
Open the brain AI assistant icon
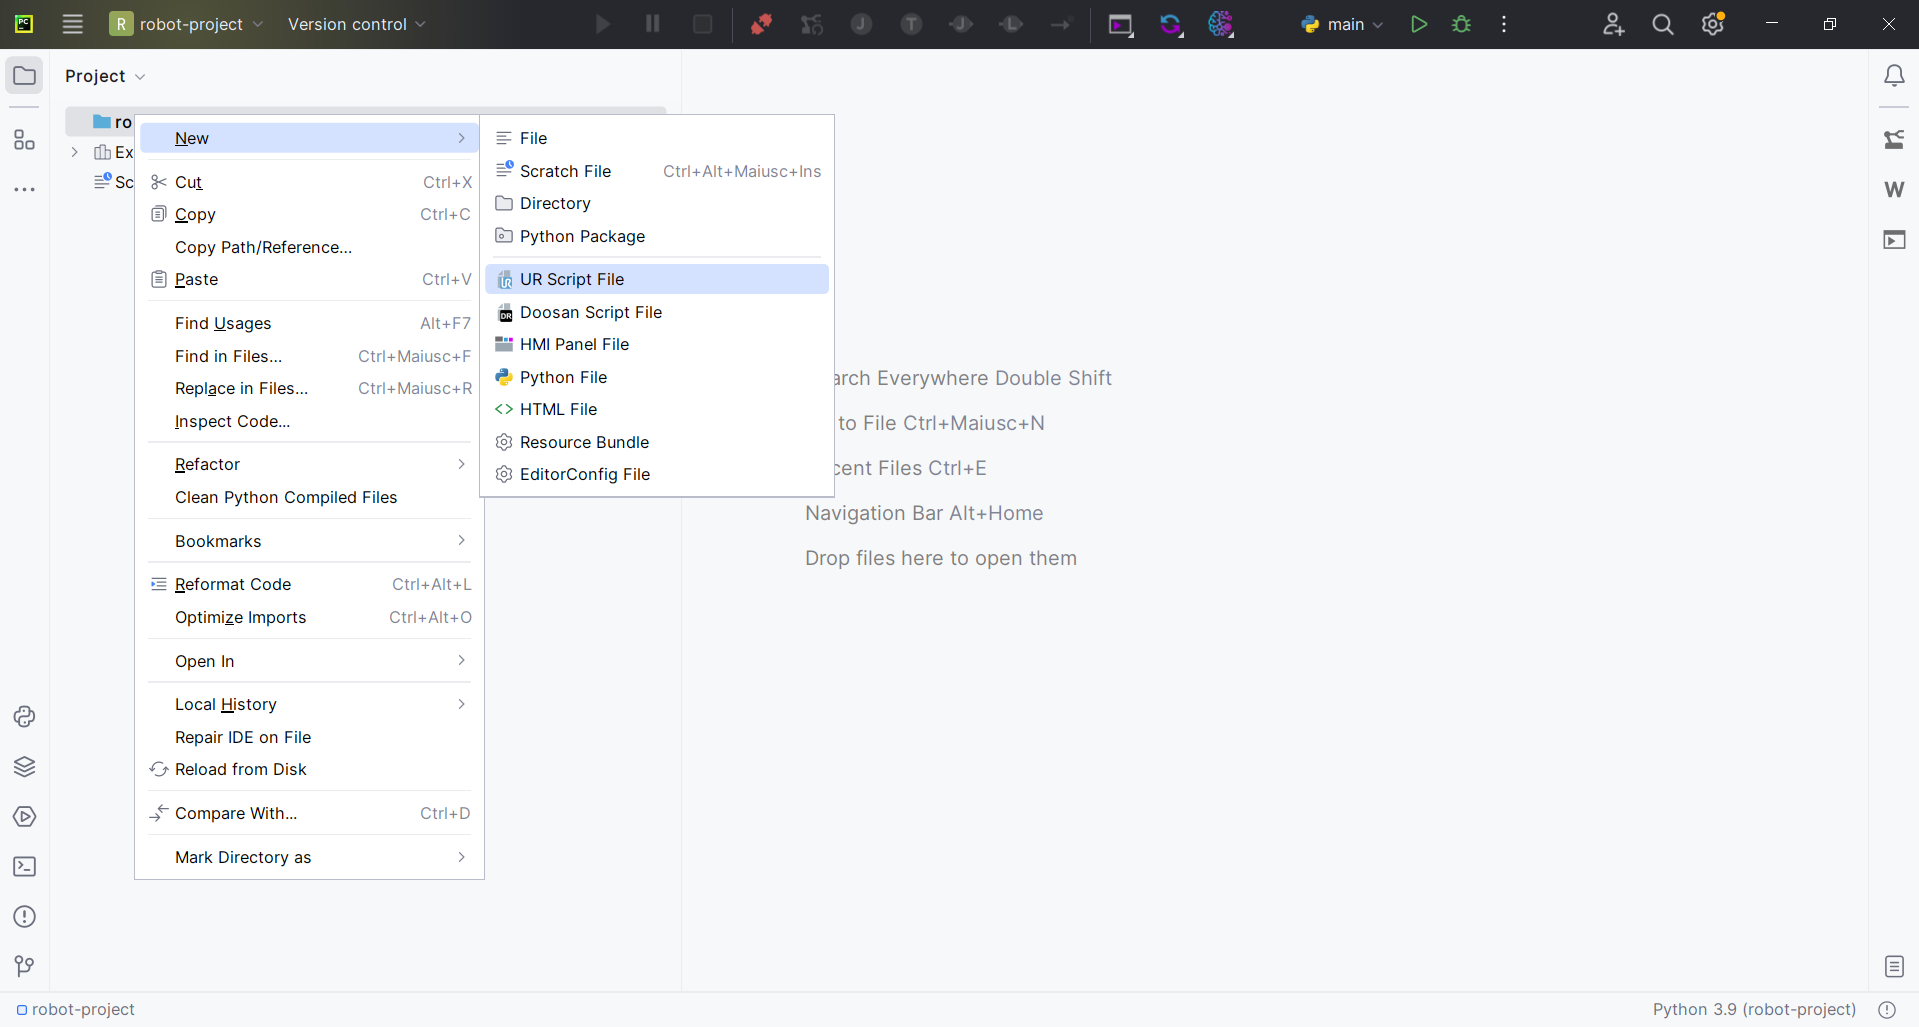click(1221, 24)
